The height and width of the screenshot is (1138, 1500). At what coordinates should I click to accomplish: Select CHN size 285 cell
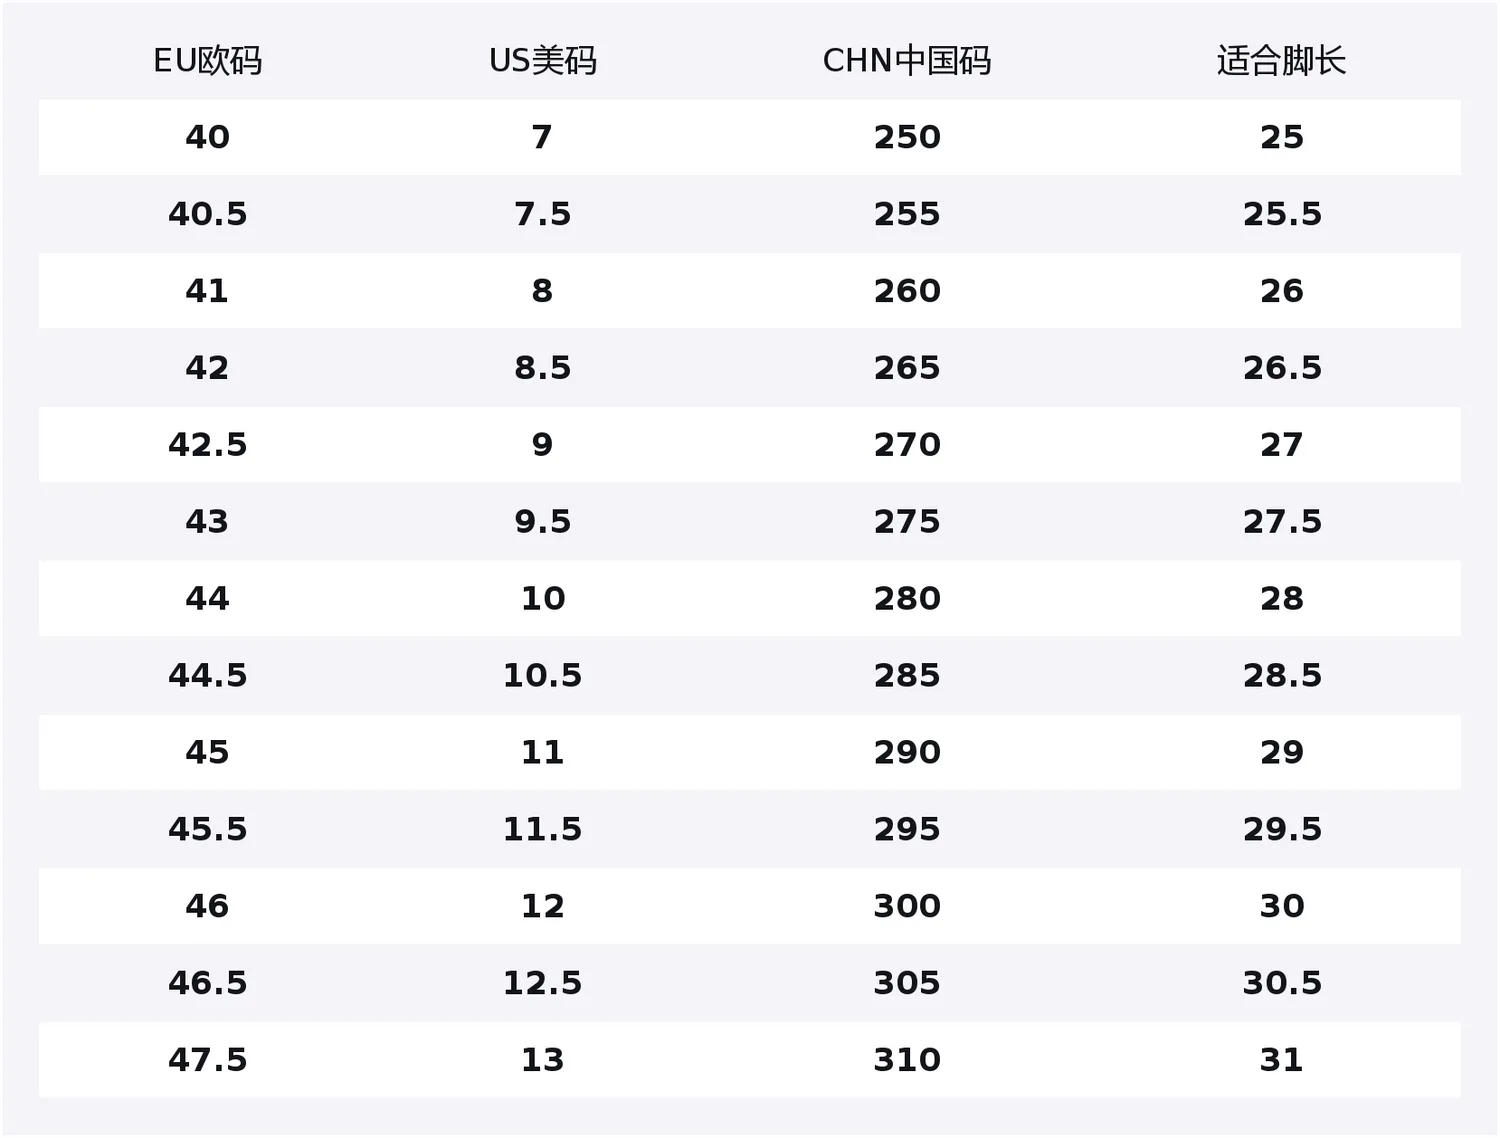pos(907,676)
